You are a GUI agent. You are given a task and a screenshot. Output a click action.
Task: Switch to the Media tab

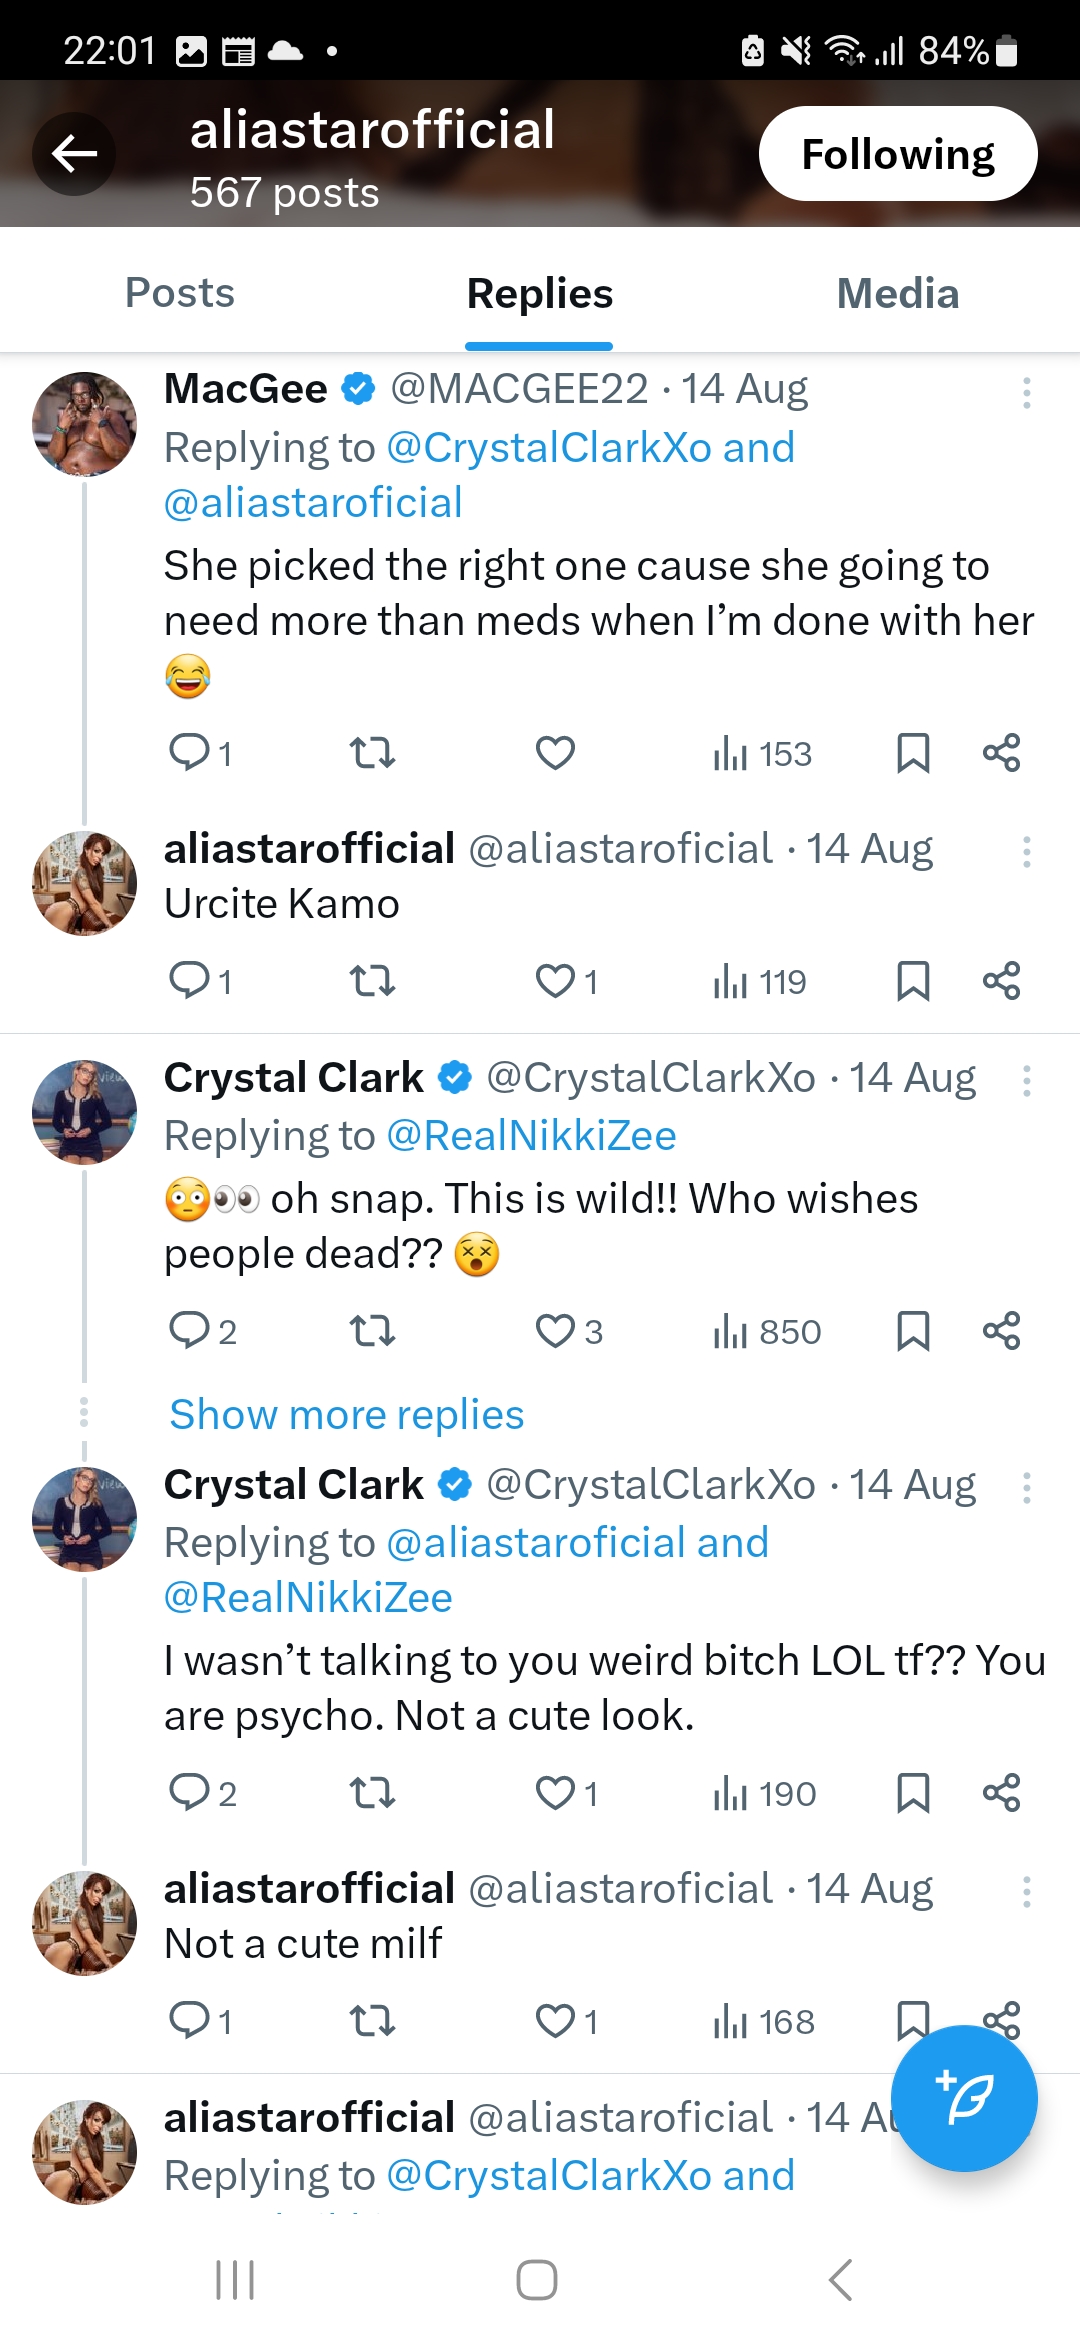tap(897, 293)
